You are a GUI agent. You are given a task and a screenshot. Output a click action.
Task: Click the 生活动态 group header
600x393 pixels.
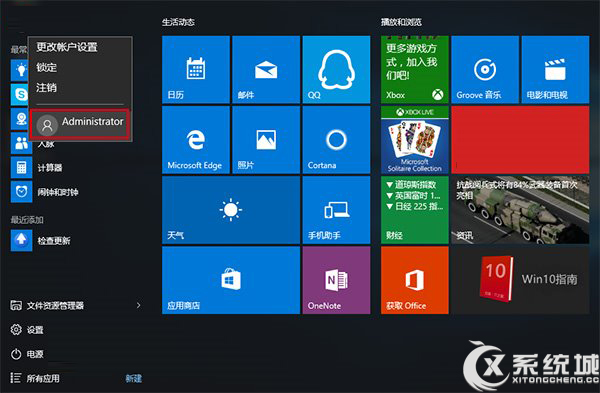(178, 22)
